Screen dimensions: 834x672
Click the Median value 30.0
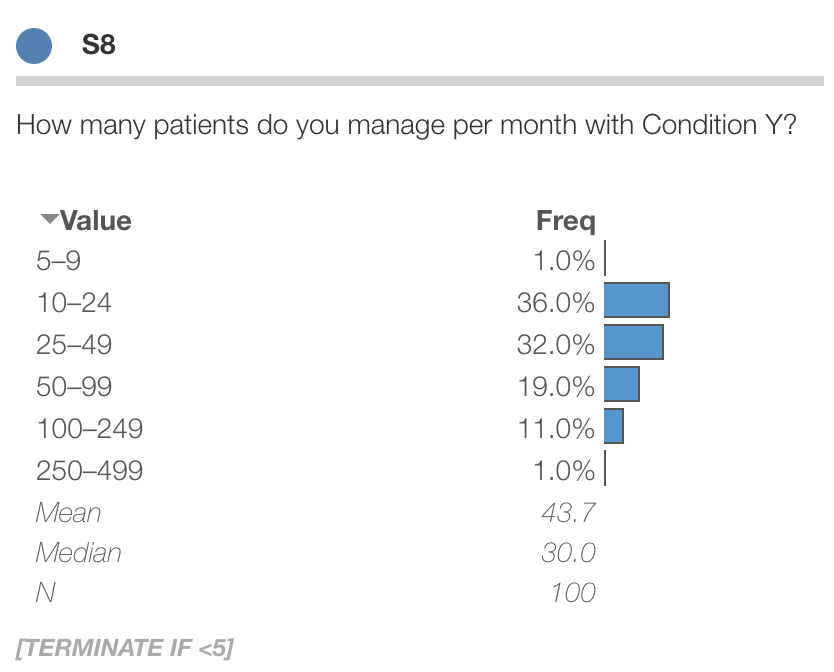pos(568,553)
